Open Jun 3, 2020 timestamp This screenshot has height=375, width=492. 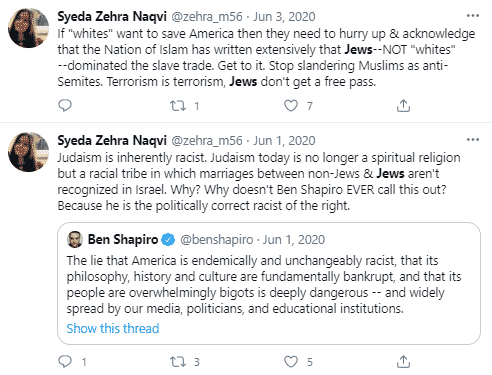pyautogui.click(x=284, y=16)
